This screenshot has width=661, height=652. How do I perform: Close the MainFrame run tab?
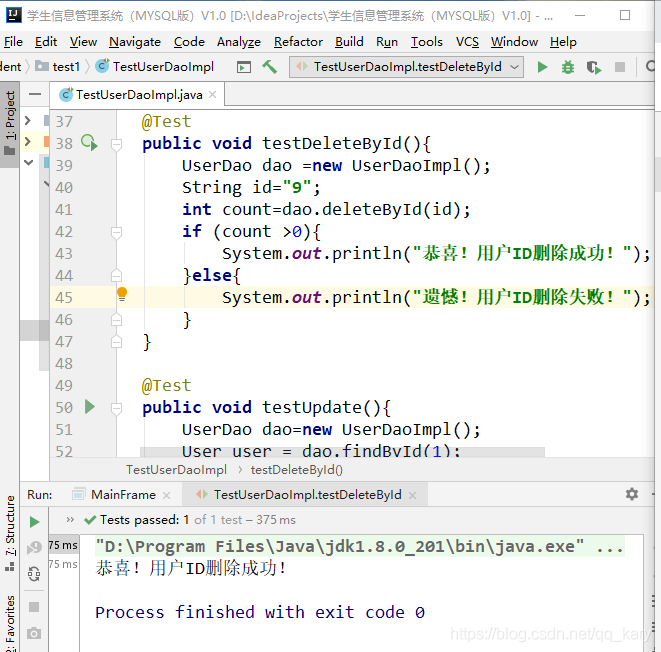167,495
